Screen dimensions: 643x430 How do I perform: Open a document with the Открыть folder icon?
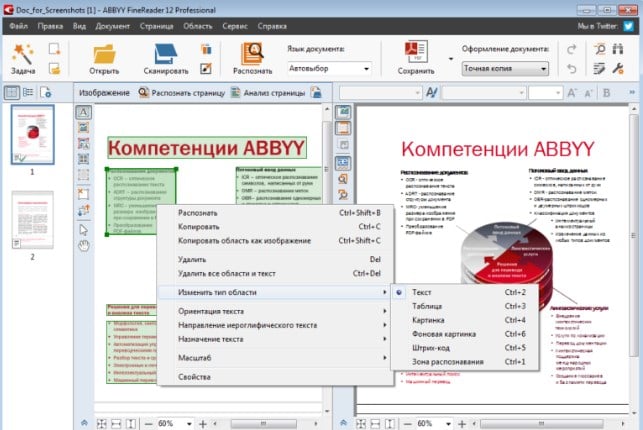(104, 54)
